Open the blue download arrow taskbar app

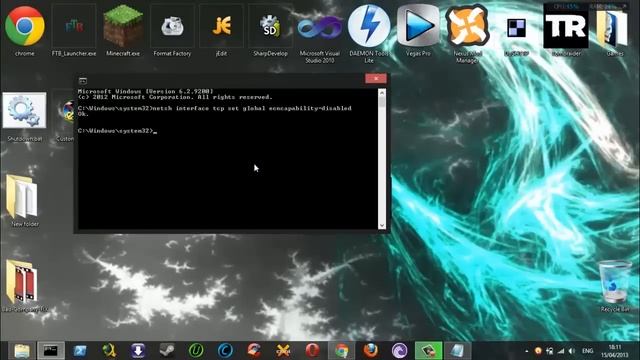138,351
